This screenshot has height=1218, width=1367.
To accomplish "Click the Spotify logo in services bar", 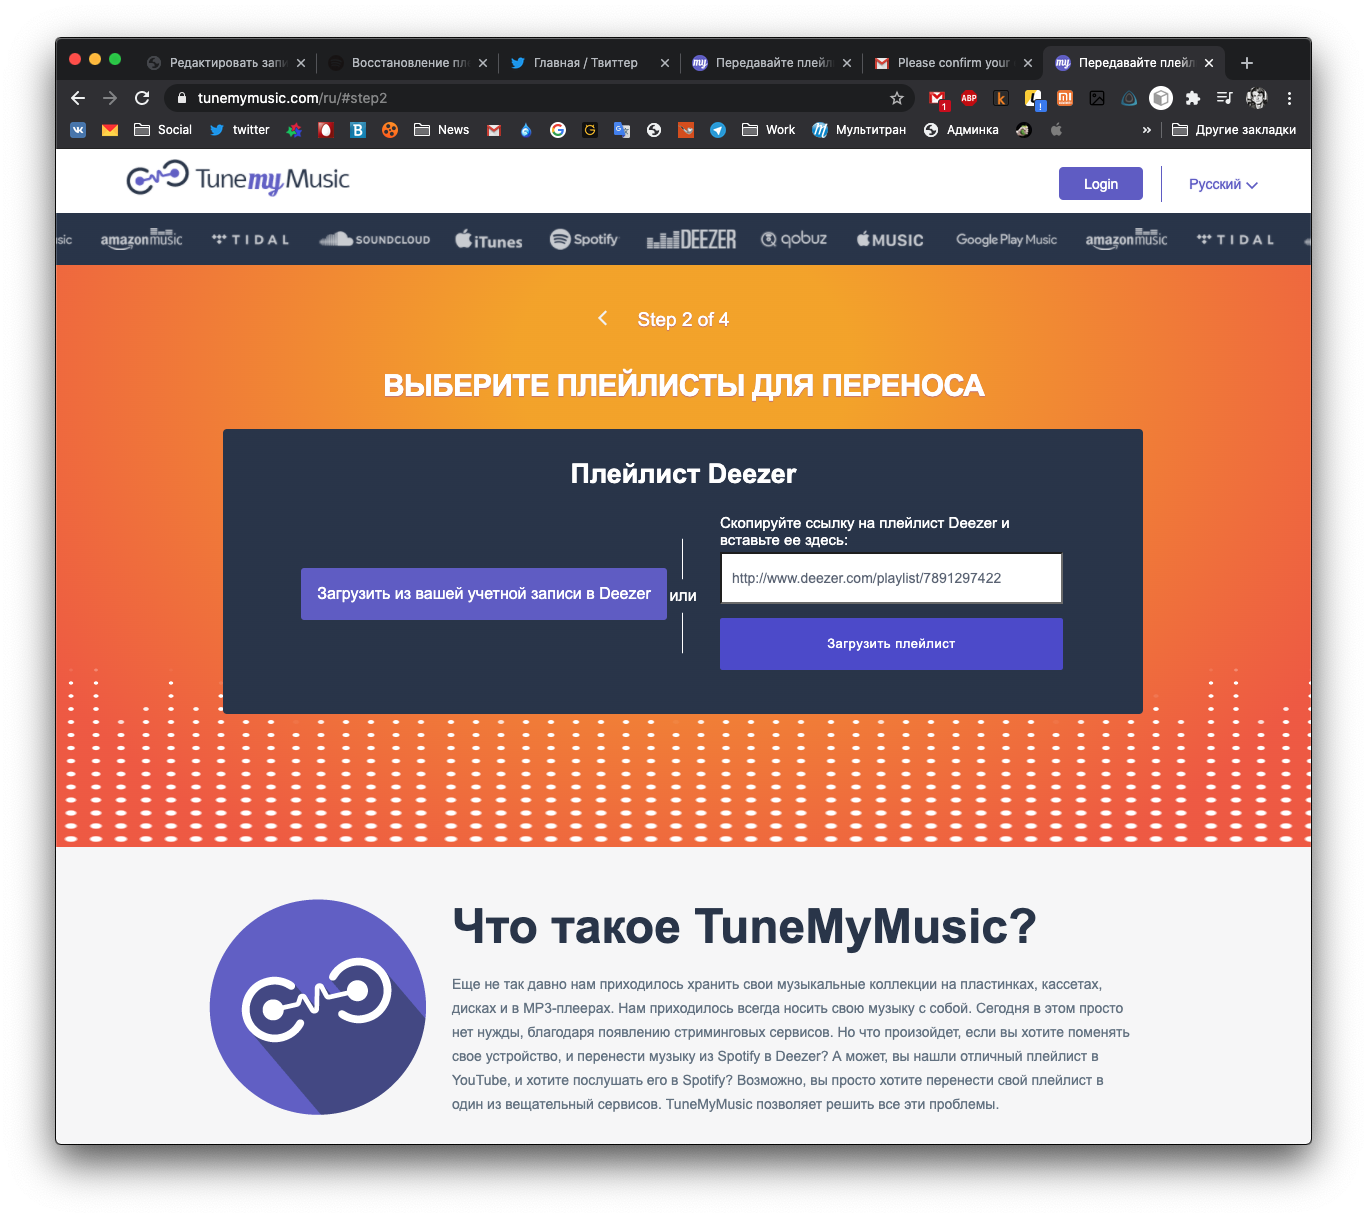I will click(584, 239).
